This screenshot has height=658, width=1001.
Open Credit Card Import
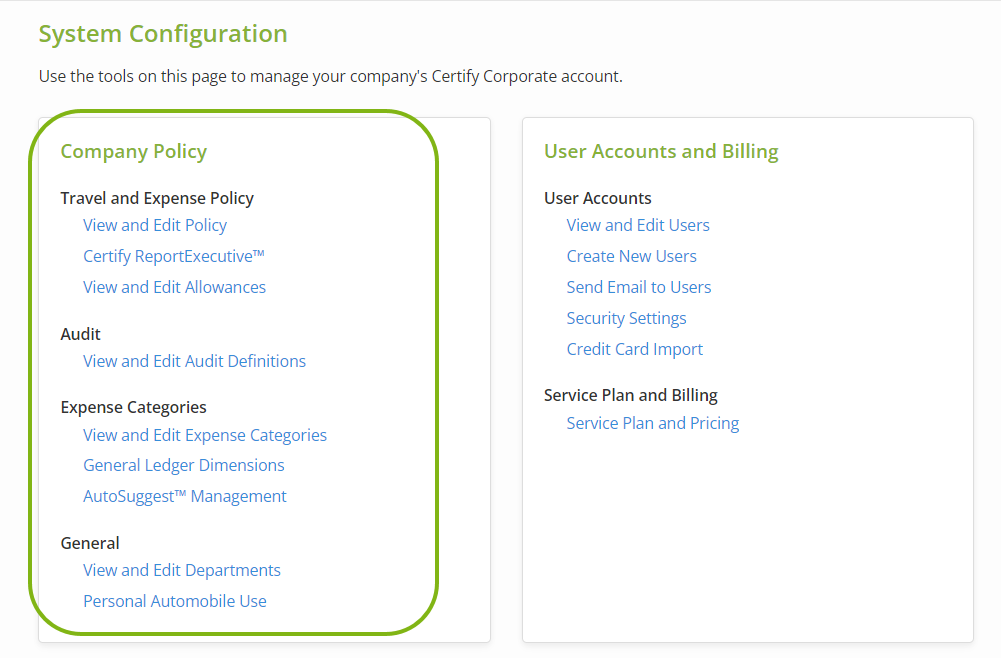pos(634,349)
